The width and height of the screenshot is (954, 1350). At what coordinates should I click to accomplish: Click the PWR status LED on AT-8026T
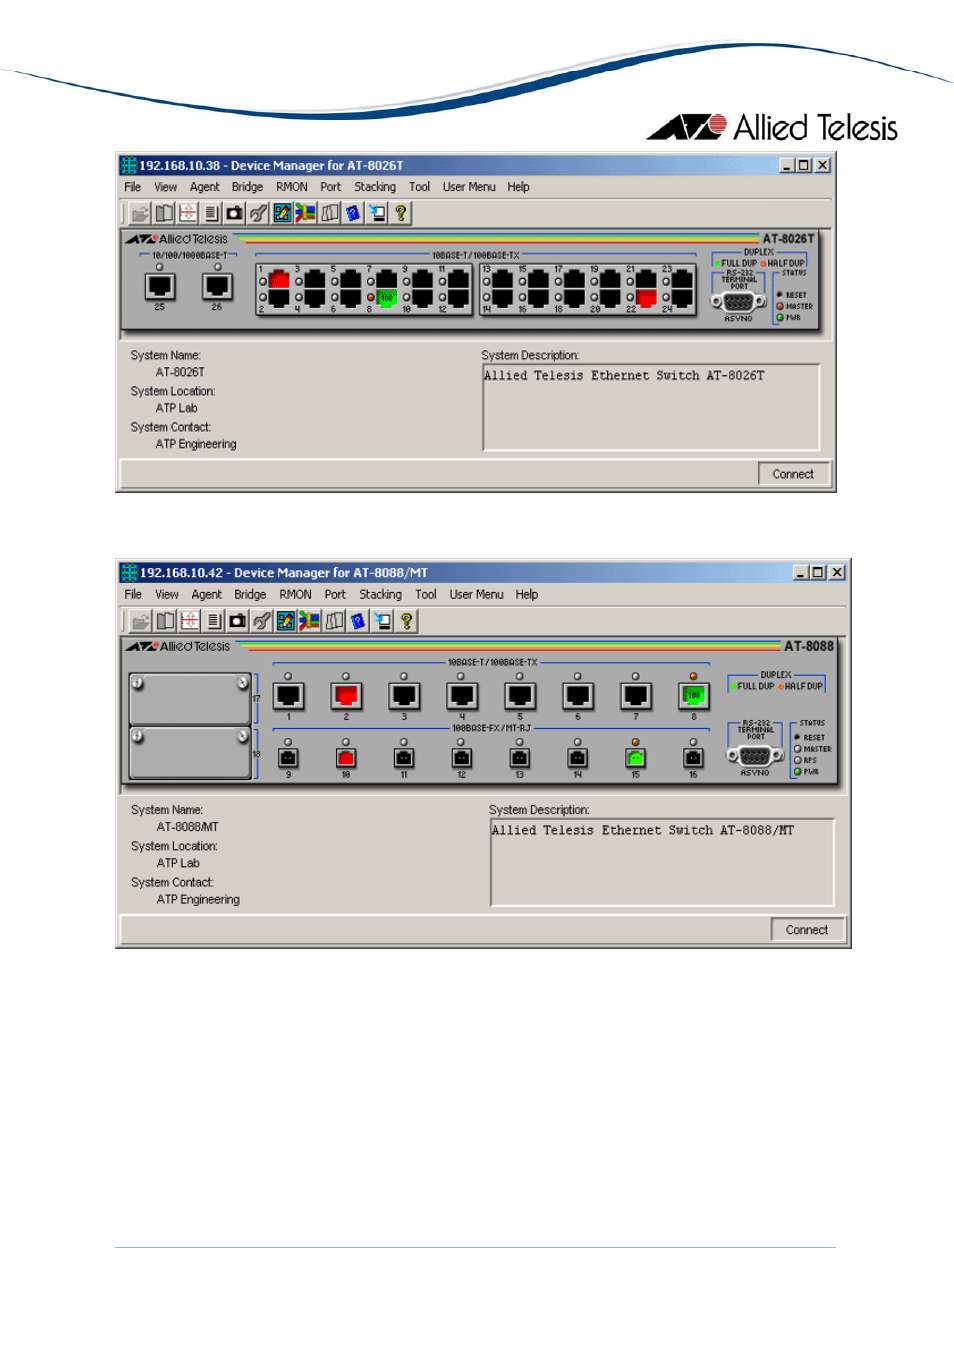tap(780, 318)
